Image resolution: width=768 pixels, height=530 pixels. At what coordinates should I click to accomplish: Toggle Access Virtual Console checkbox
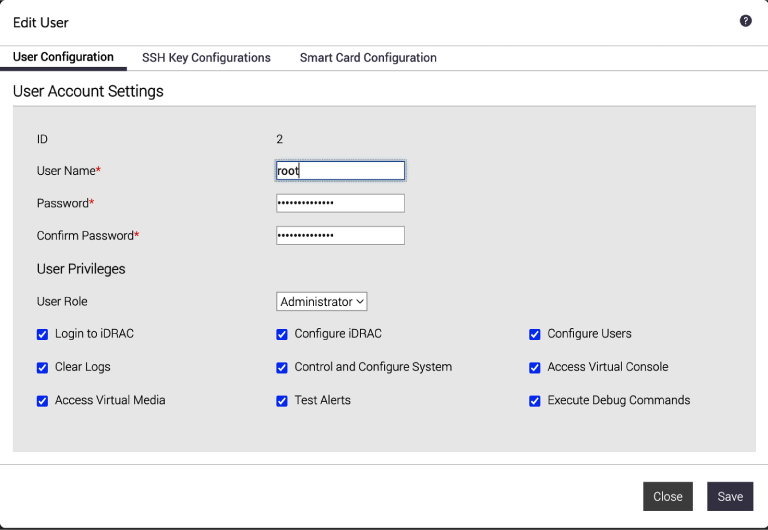click(535, 368)
